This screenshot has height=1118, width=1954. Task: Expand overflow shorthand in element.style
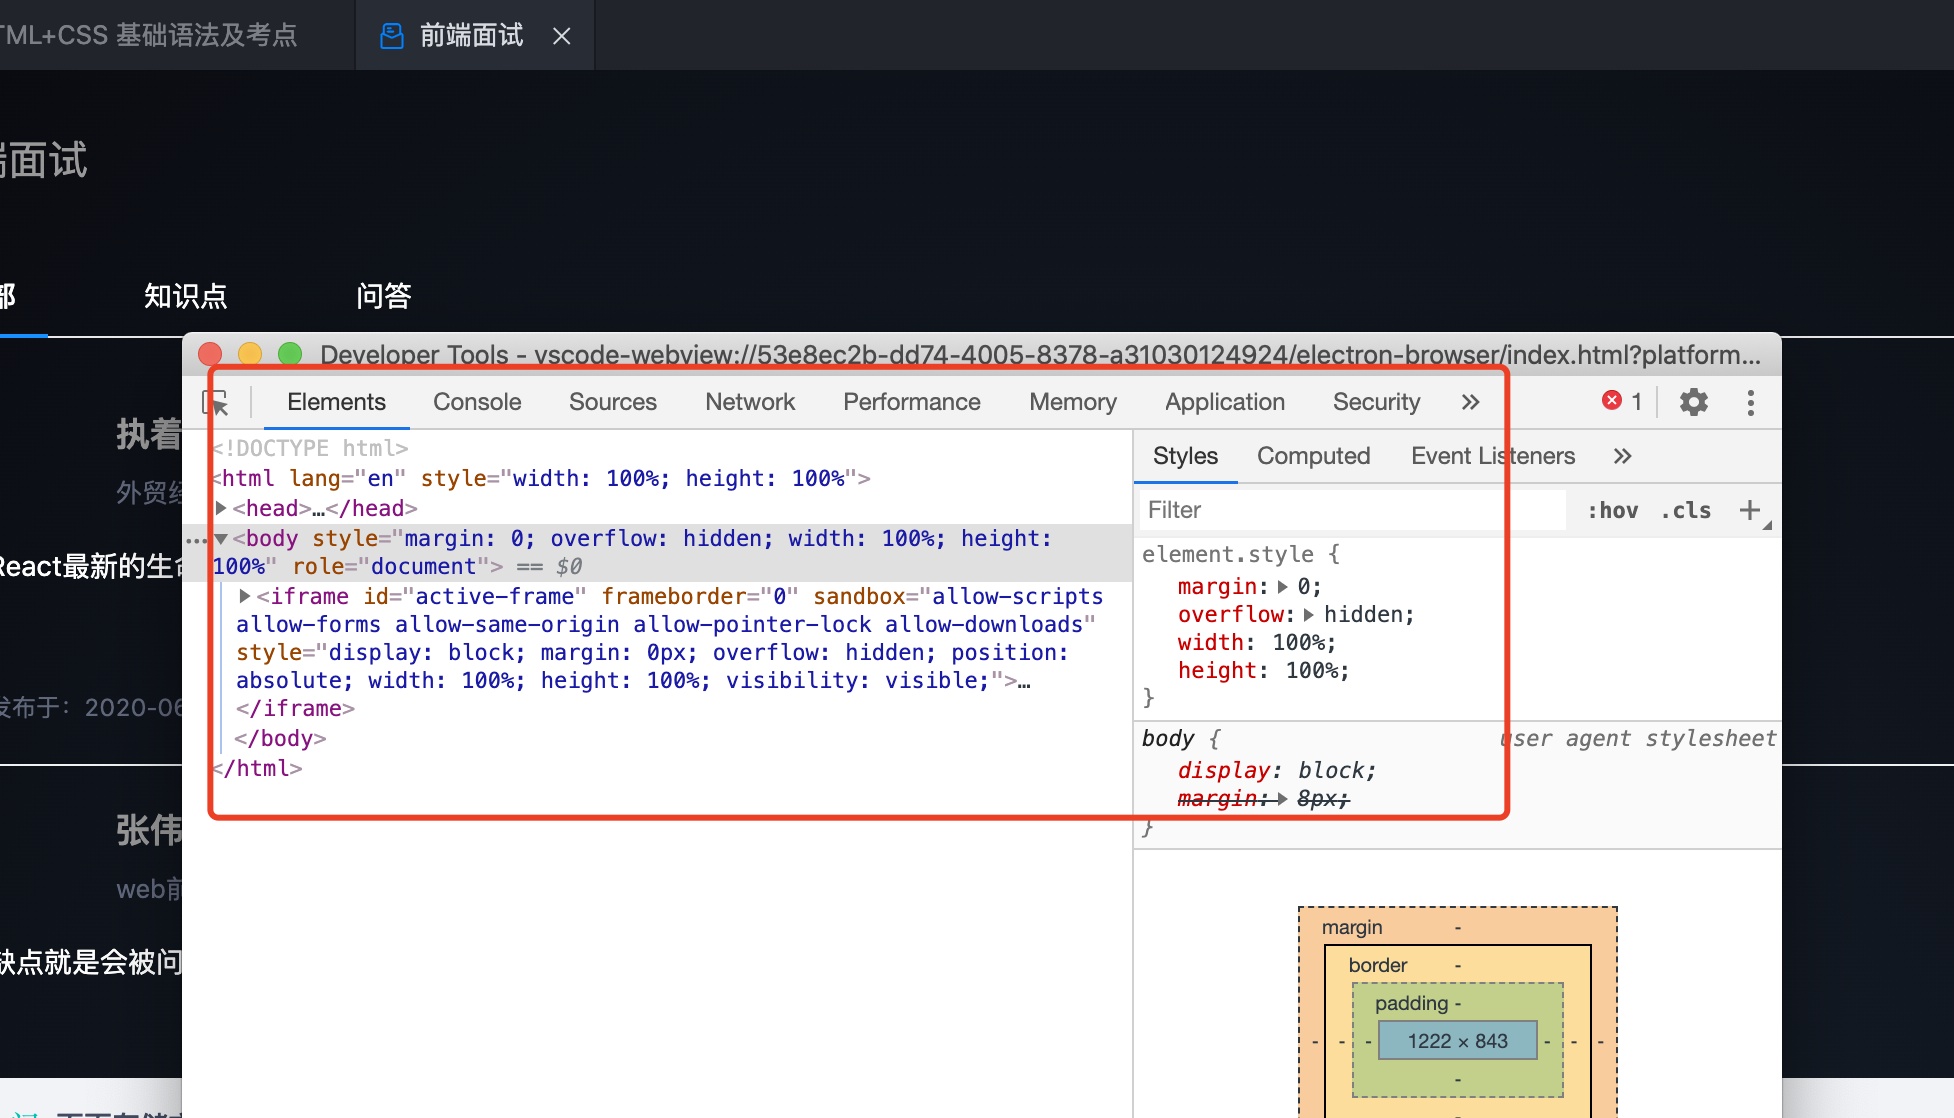pyautogui.click(x=1309, y=614)
